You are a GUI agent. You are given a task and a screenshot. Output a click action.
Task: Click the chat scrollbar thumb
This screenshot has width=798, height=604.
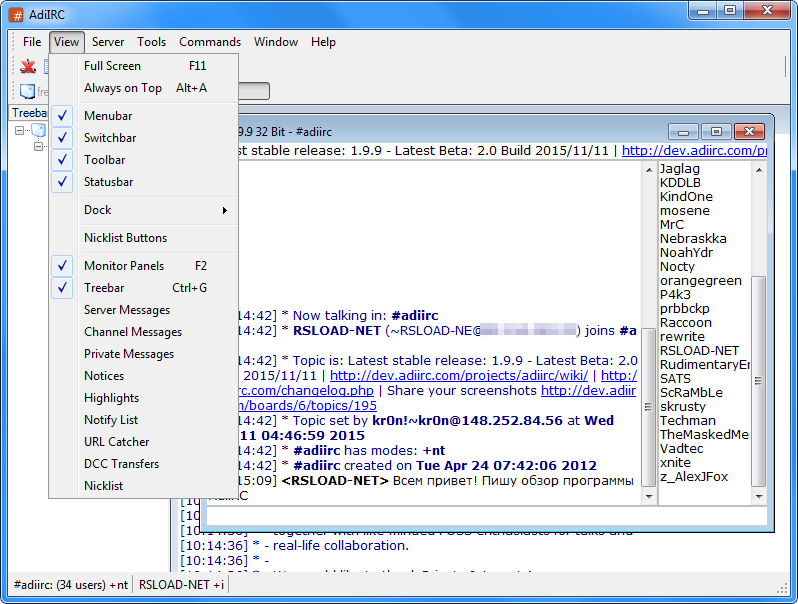tap(648, 407)
